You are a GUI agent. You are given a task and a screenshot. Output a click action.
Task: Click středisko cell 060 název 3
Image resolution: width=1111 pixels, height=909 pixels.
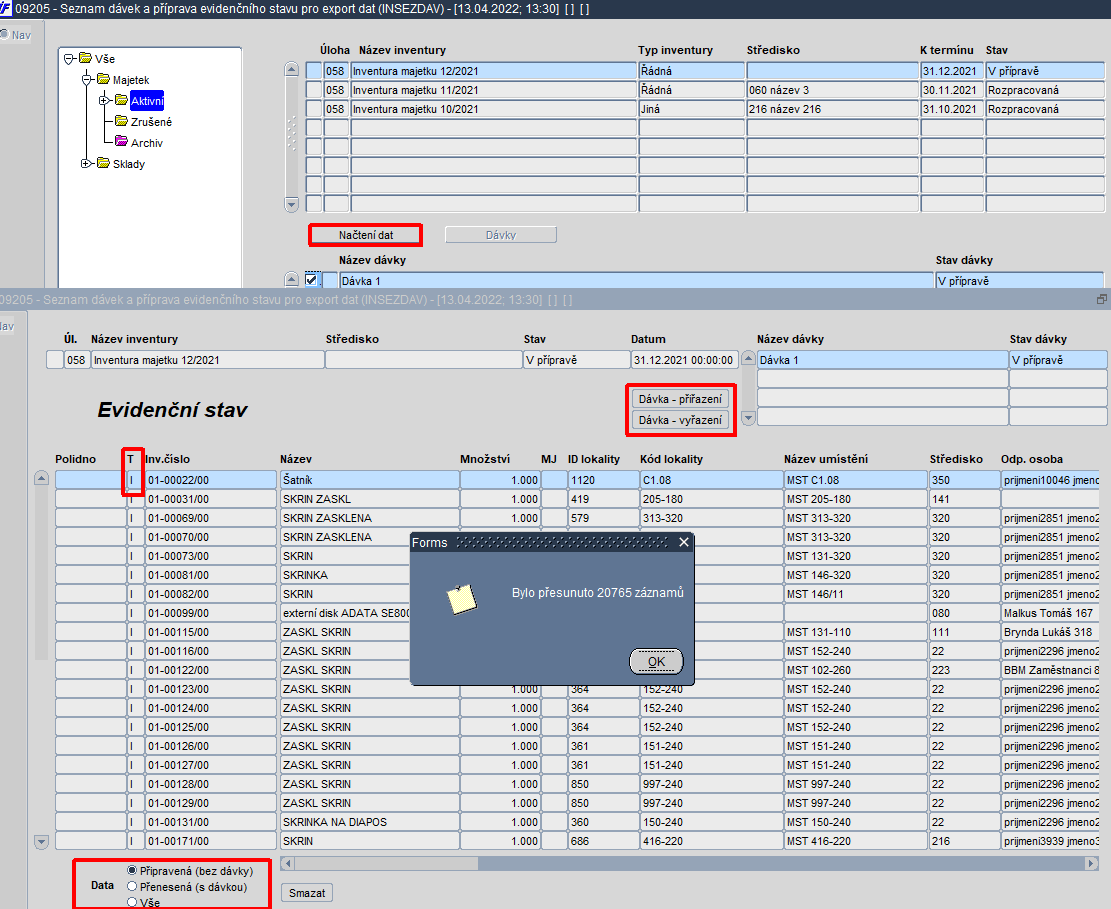pos(833,90)
